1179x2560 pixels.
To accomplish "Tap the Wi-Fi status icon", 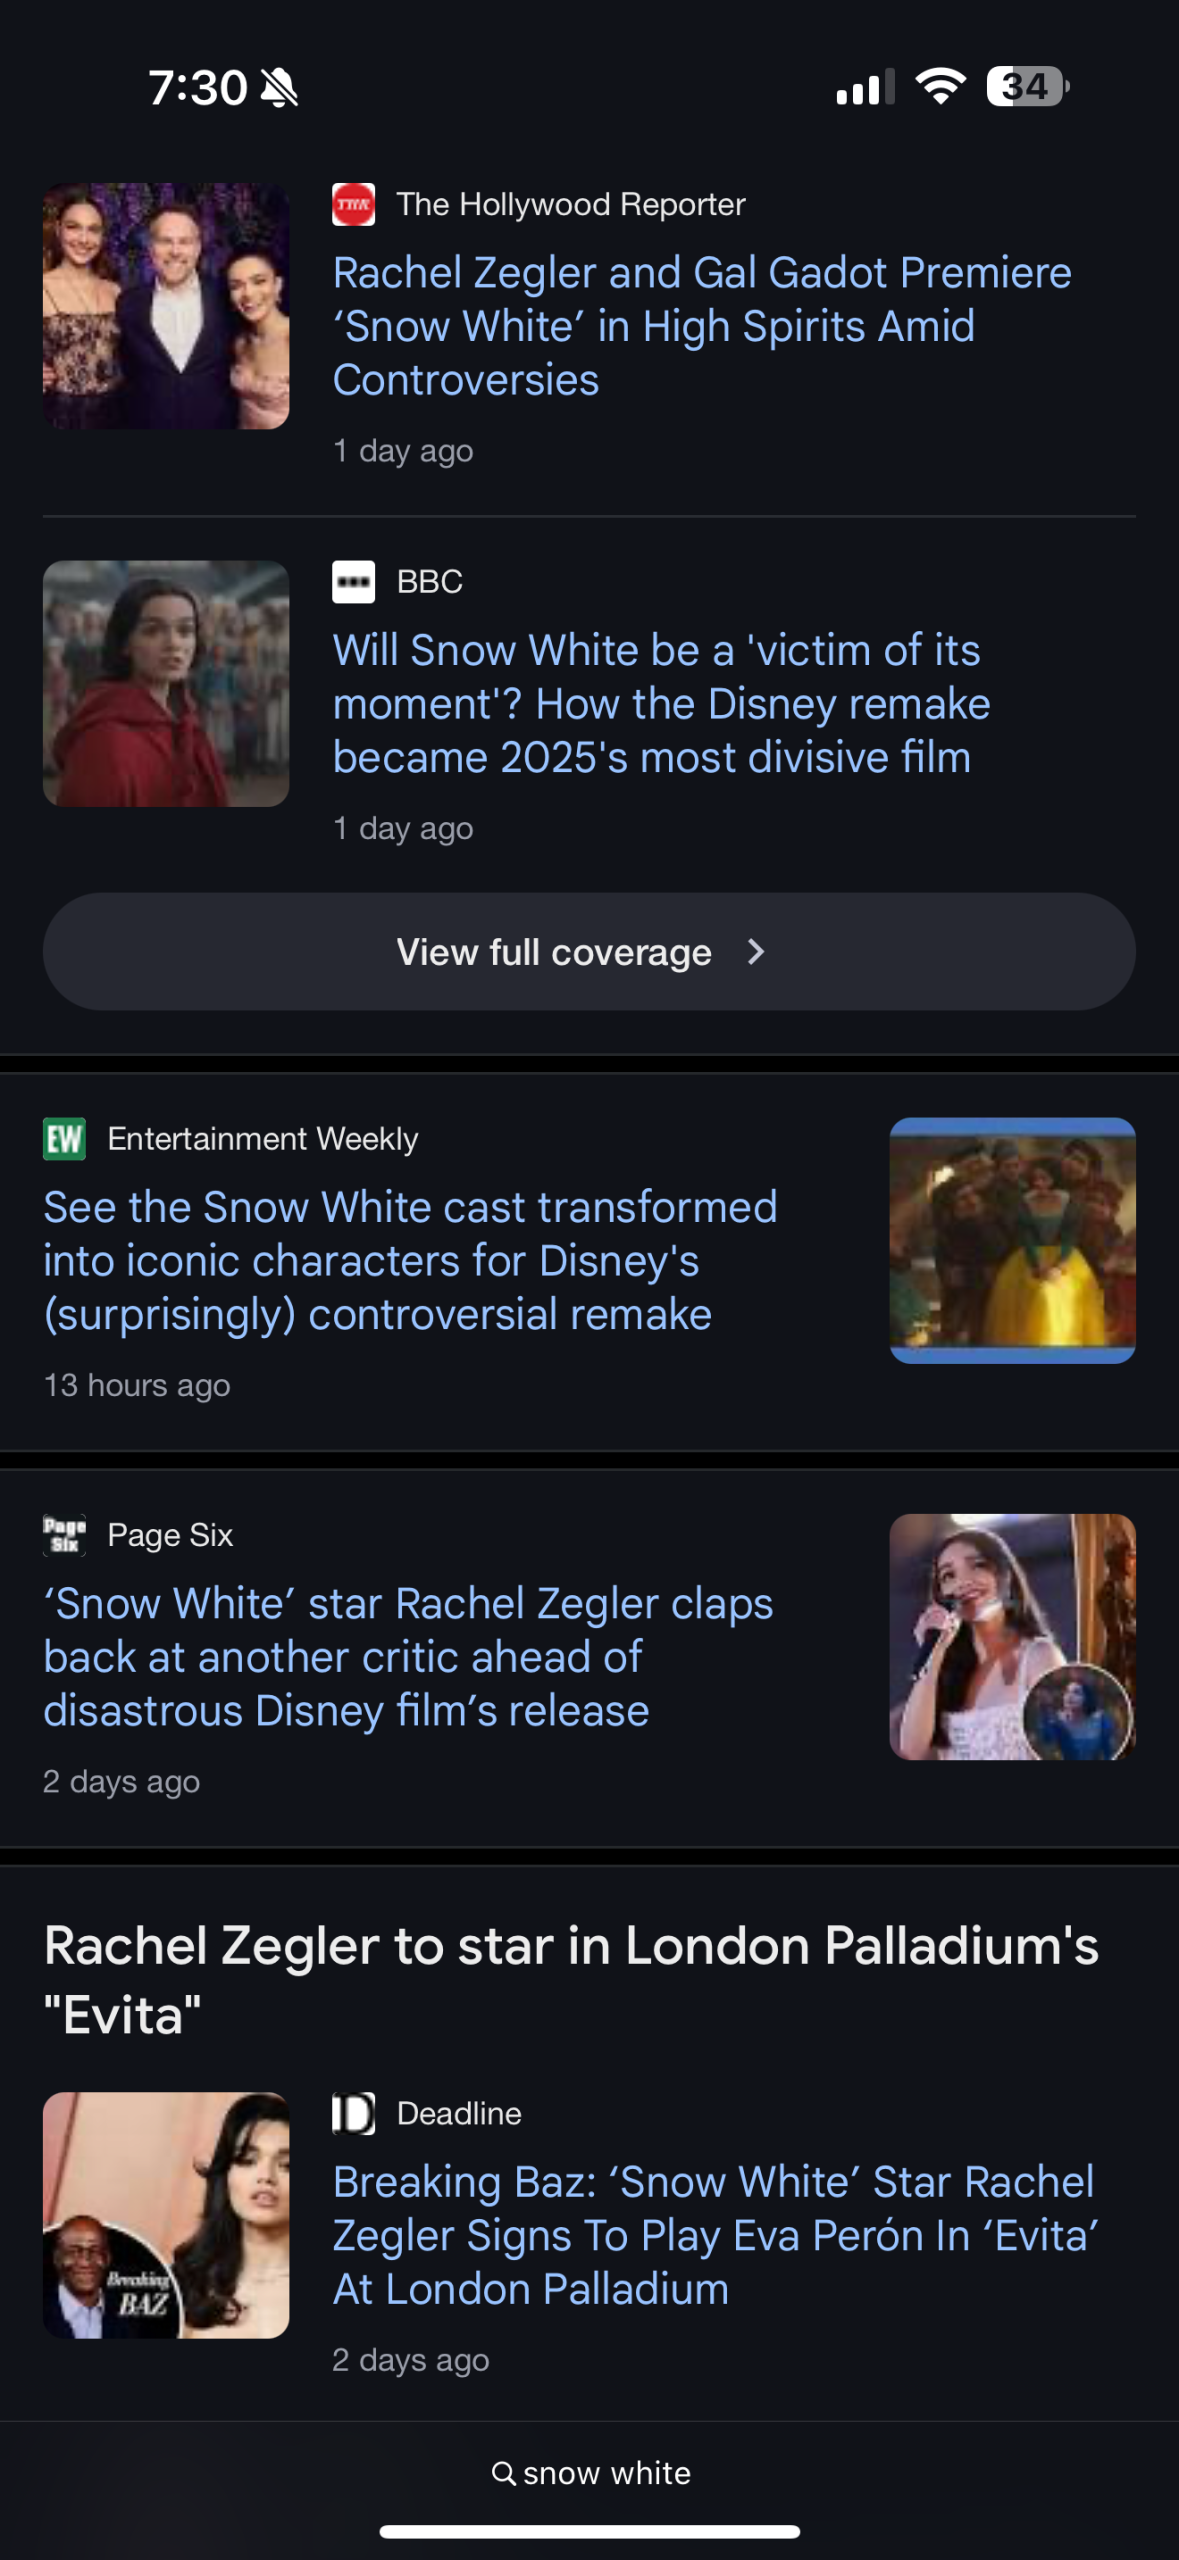I will click(x=940, y=87).
